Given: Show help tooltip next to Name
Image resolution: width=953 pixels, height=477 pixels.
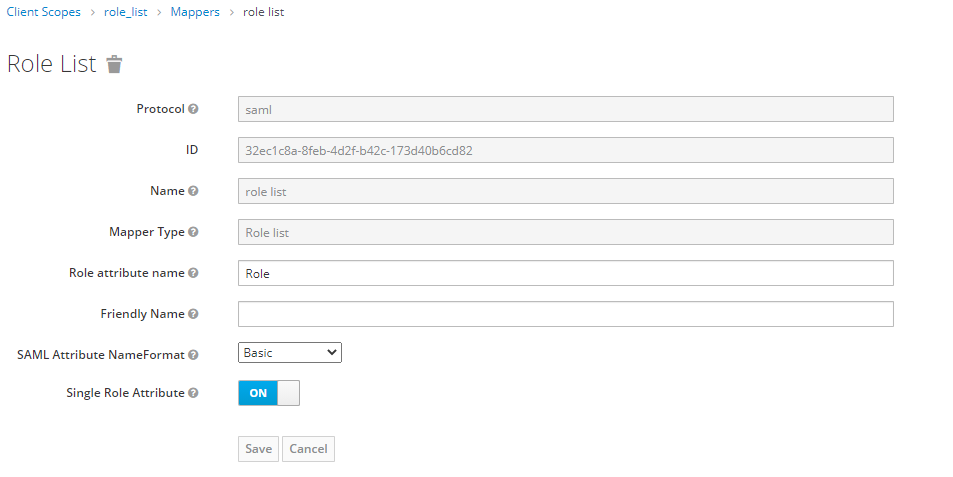Looking at the screenshot, I should [x=193, y=191].
